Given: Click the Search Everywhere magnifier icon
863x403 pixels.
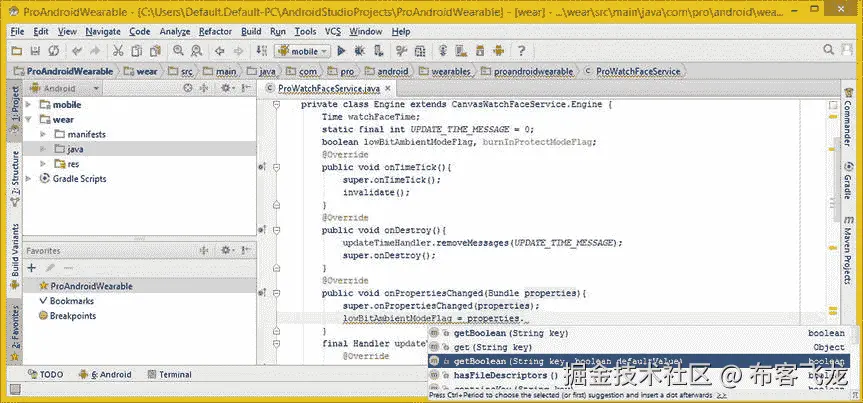Looking at the screenshot, I should (x=828, y=51).
